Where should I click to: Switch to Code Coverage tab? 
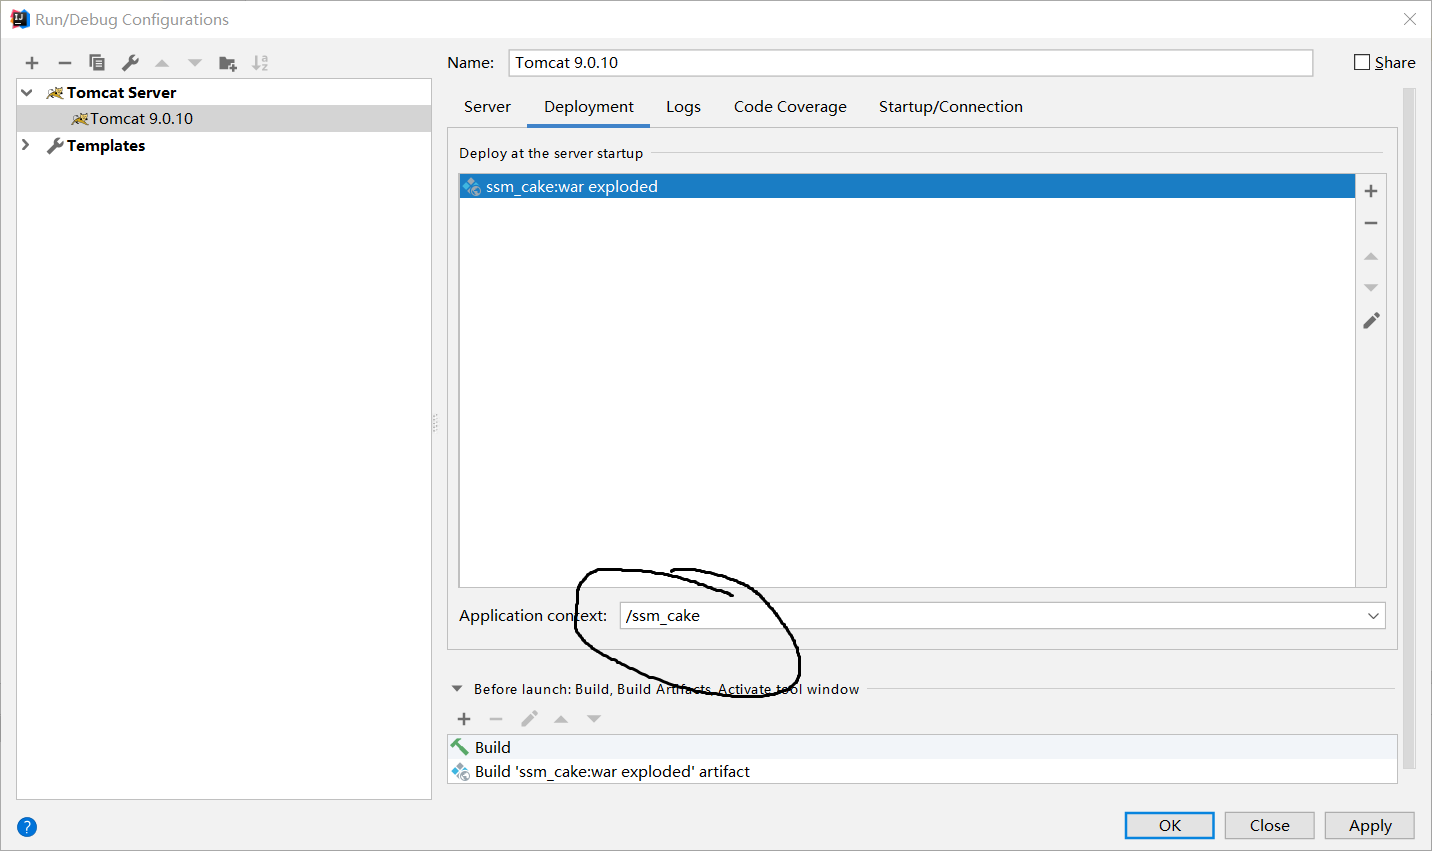point(790,107)
